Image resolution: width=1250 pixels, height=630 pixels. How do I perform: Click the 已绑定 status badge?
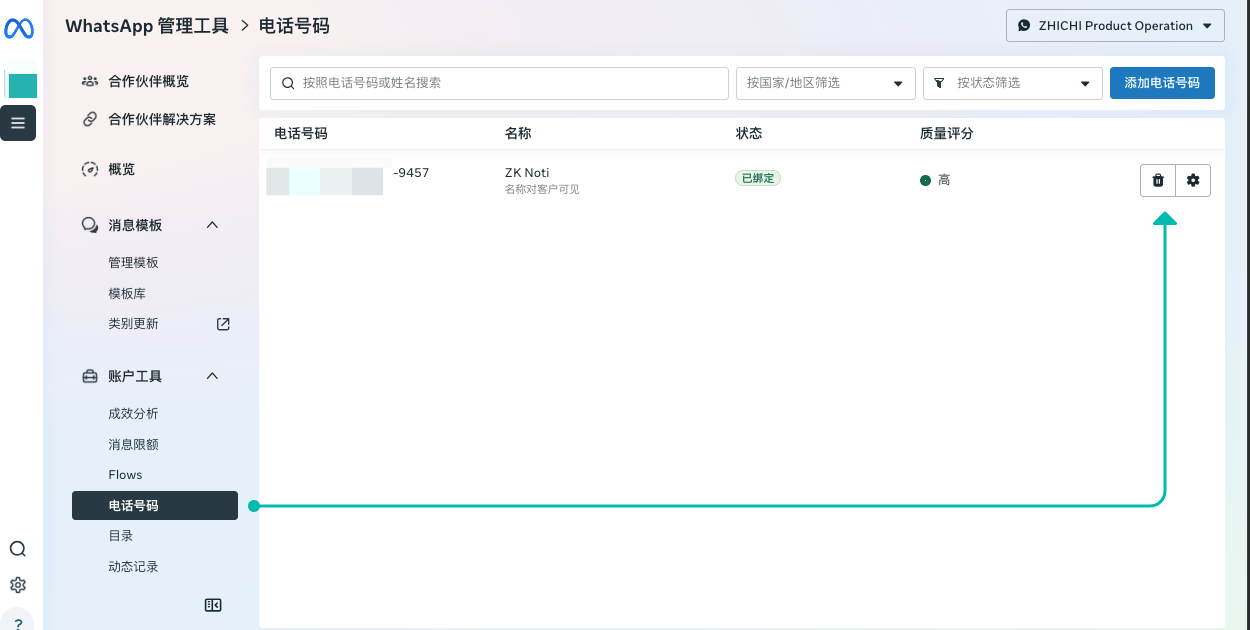[x=758, y=178]
